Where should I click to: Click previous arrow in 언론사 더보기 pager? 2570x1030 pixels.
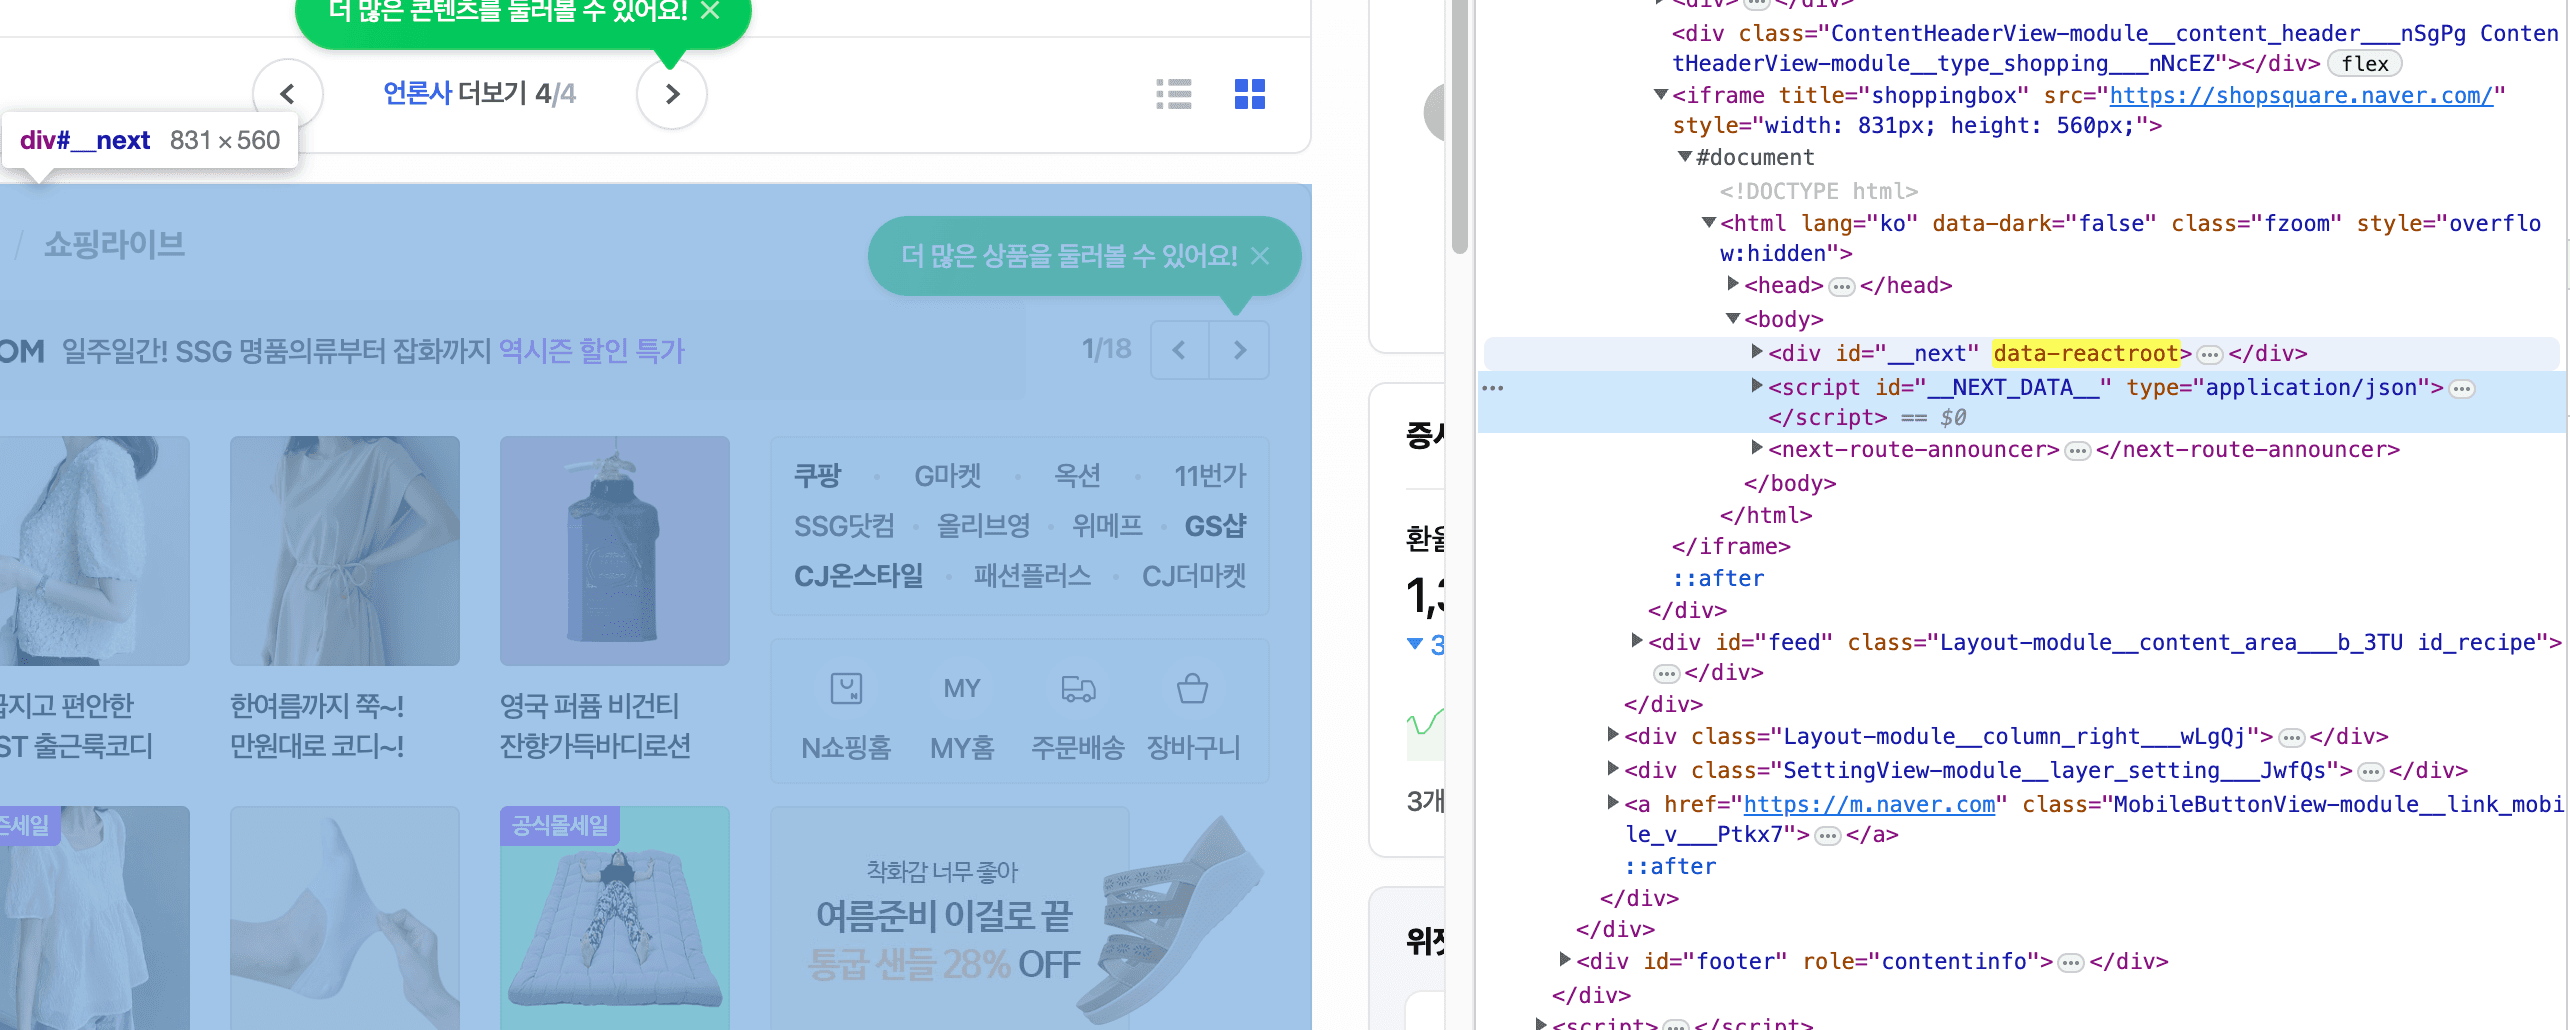point(288,94)
